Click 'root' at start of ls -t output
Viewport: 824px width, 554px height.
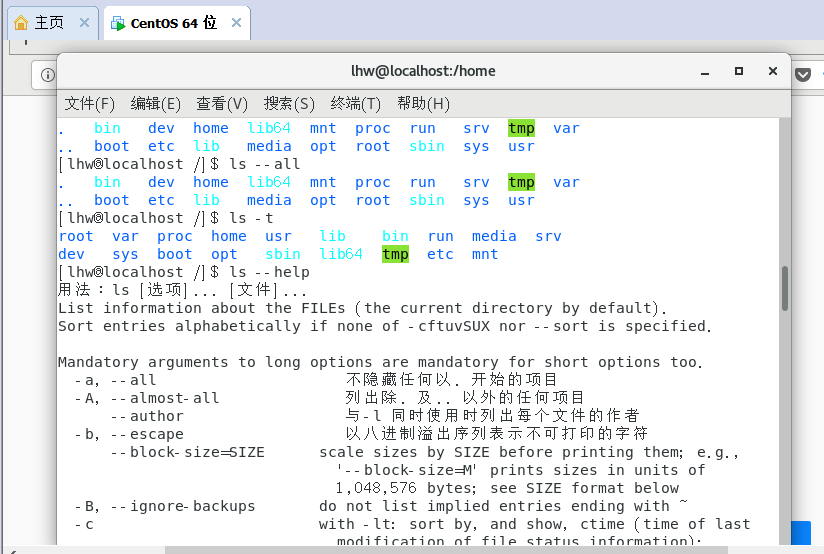pyautogui.click(x=76, y=237)
